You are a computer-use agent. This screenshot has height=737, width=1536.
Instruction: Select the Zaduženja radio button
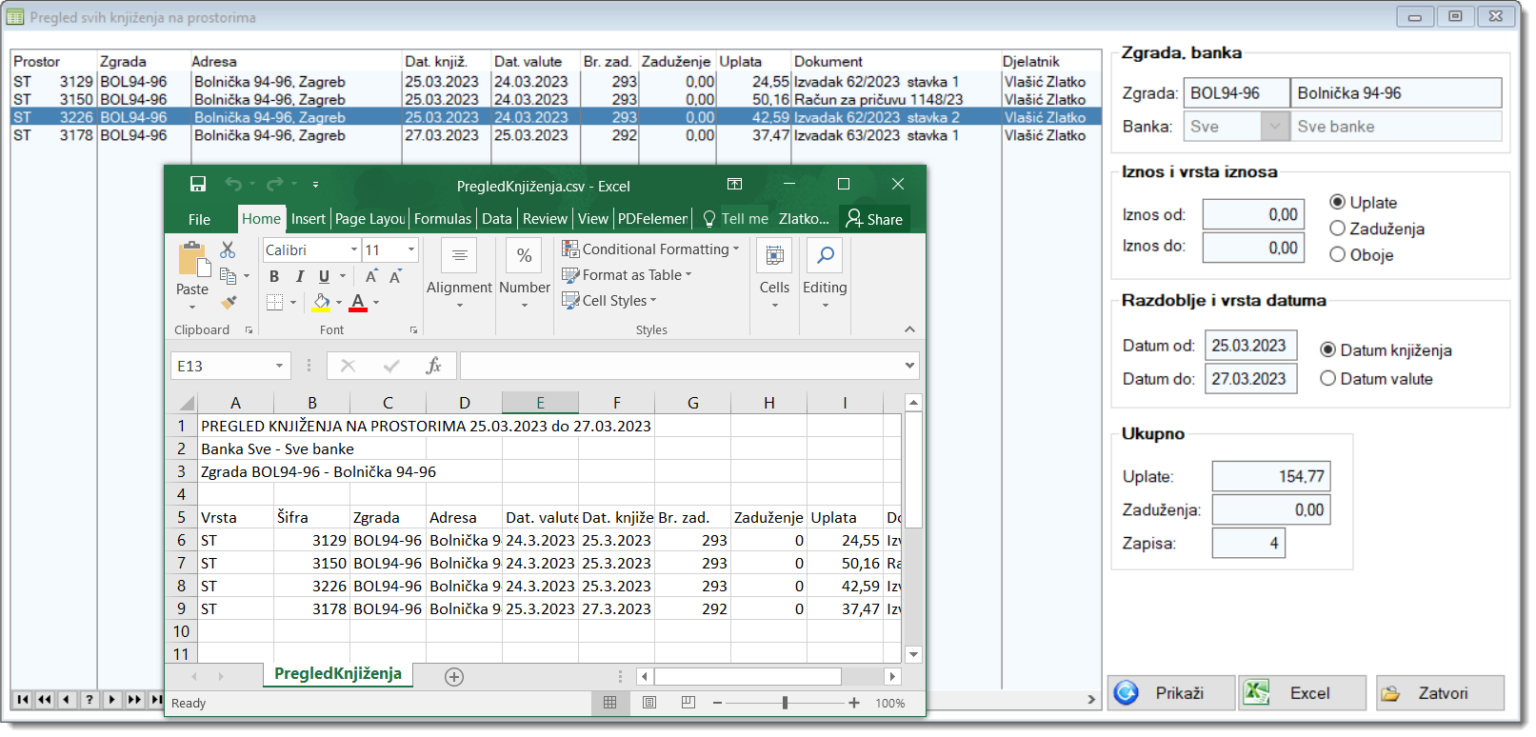(1337, 229)
